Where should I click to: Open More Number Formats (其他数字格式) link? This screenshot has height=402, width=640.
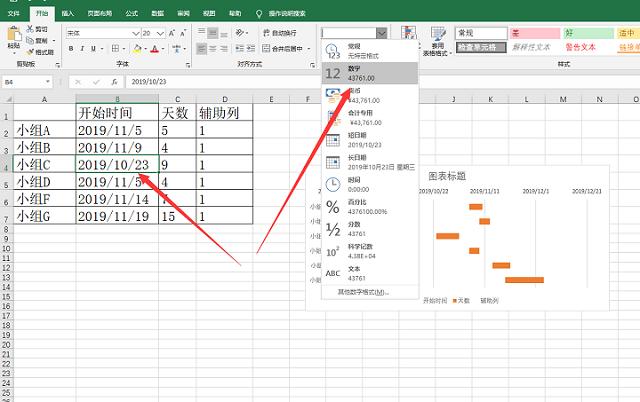click(363, 292)
